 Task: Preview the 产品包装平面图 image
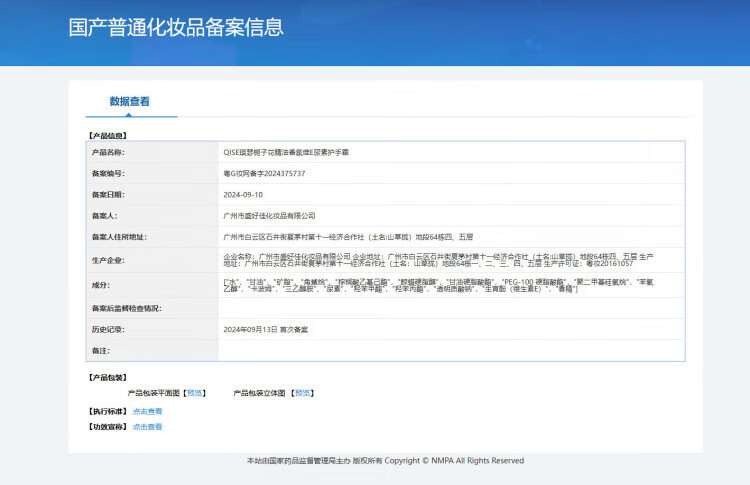coord(194,393)
